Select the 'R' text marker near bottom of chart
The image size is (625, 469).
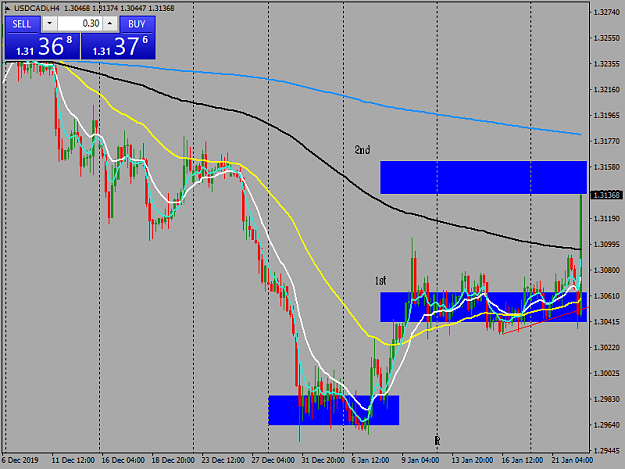437,441
